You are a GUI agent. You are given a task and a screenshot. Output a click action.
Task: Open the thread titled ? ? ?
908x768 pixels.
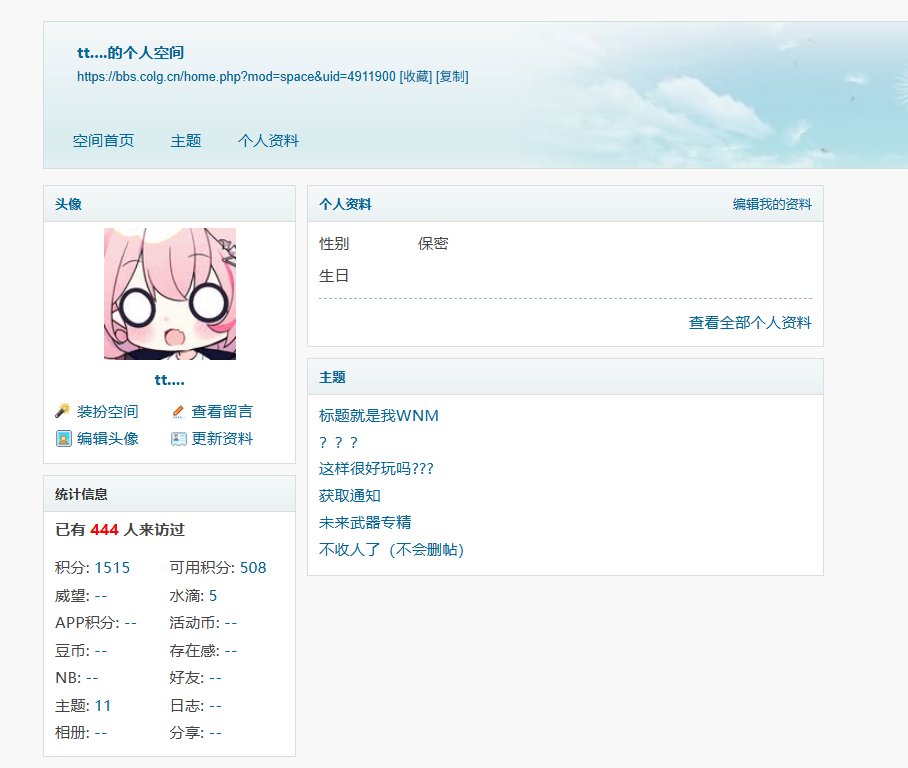[338, 442]
